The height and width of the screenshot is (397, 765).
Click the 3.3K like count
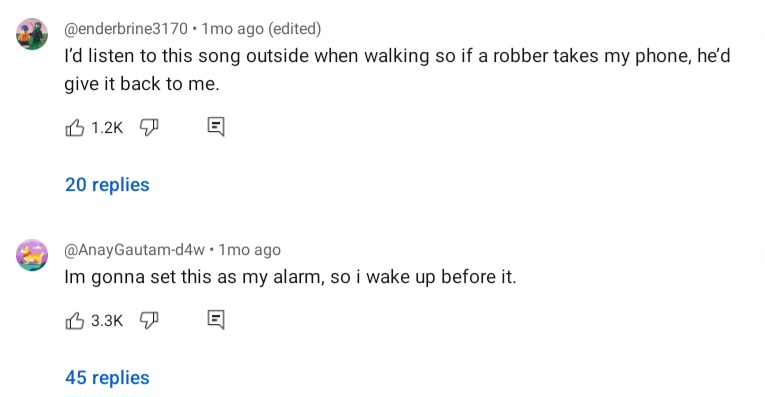pos(107,321)
